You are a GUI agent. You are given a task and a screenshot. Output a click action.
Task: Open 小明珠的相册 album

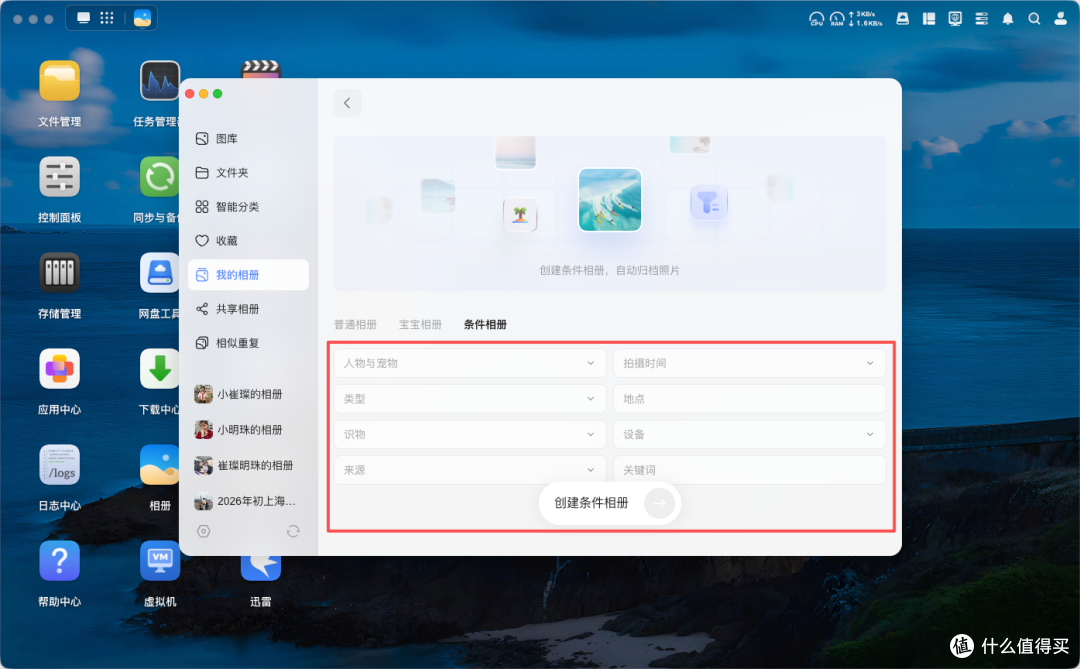[x=248, y=430]
